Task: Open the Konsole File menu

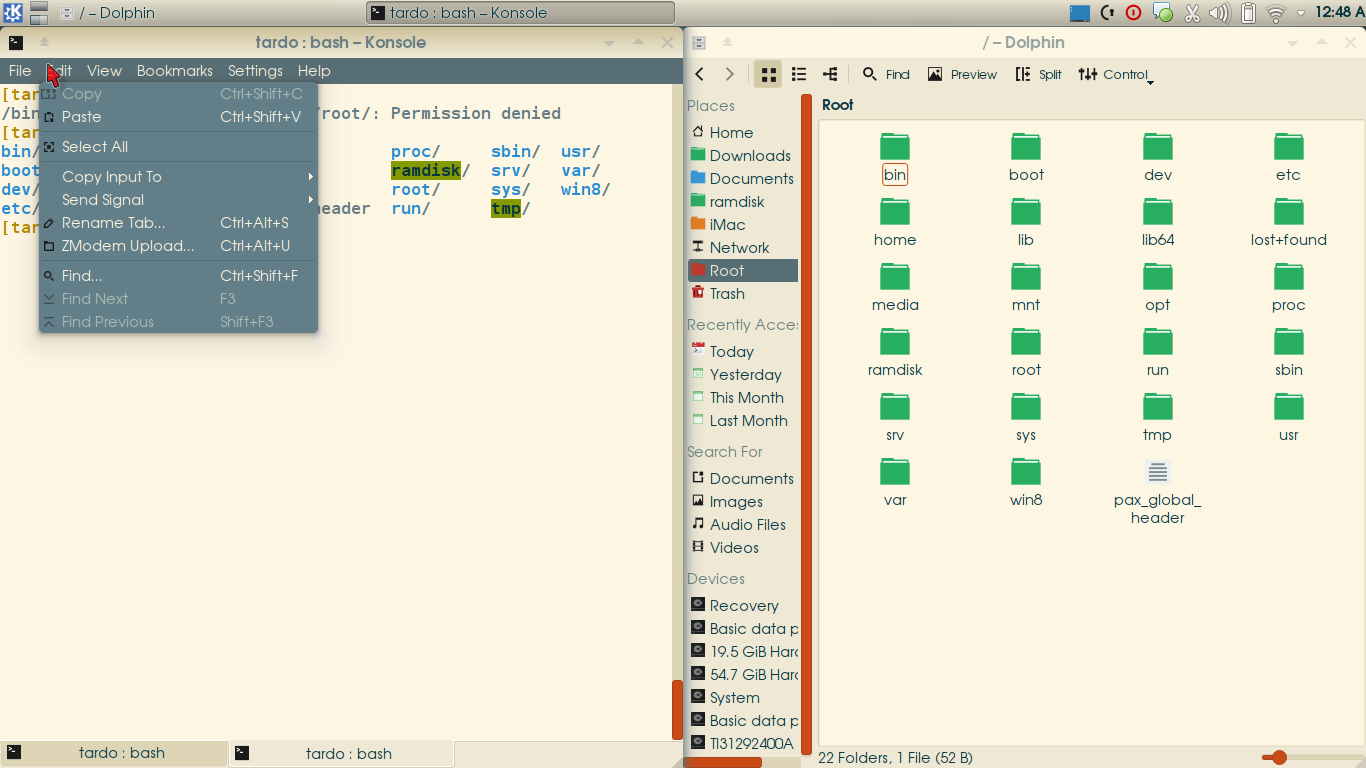Action: (x=20, y=70)
